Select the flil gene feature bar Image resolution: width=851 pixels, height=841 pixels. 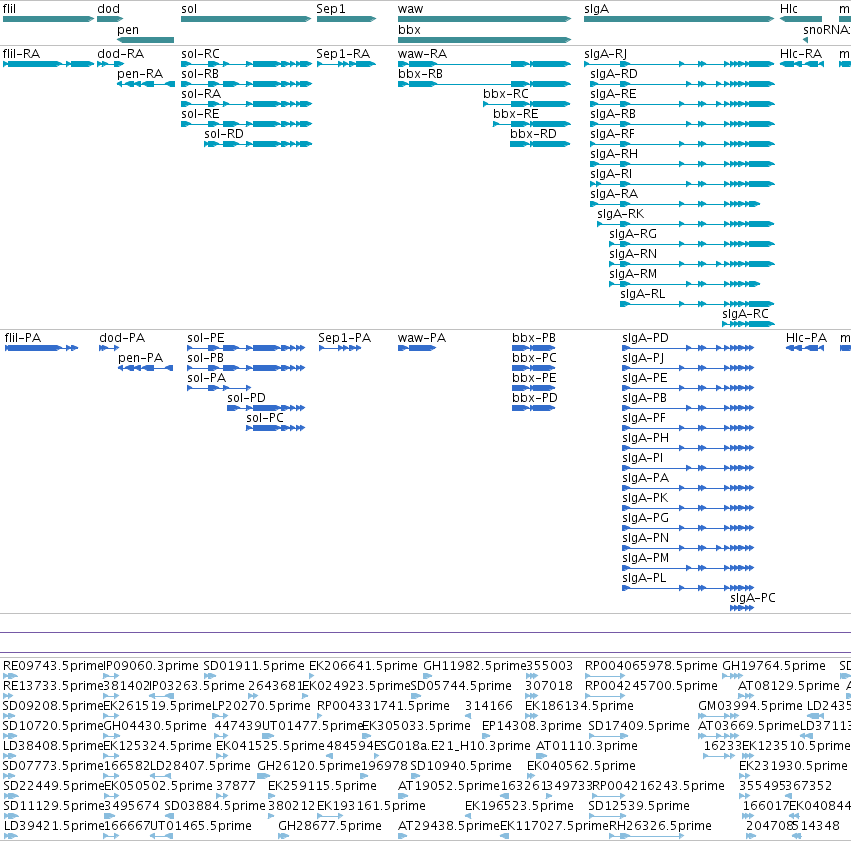48,19
